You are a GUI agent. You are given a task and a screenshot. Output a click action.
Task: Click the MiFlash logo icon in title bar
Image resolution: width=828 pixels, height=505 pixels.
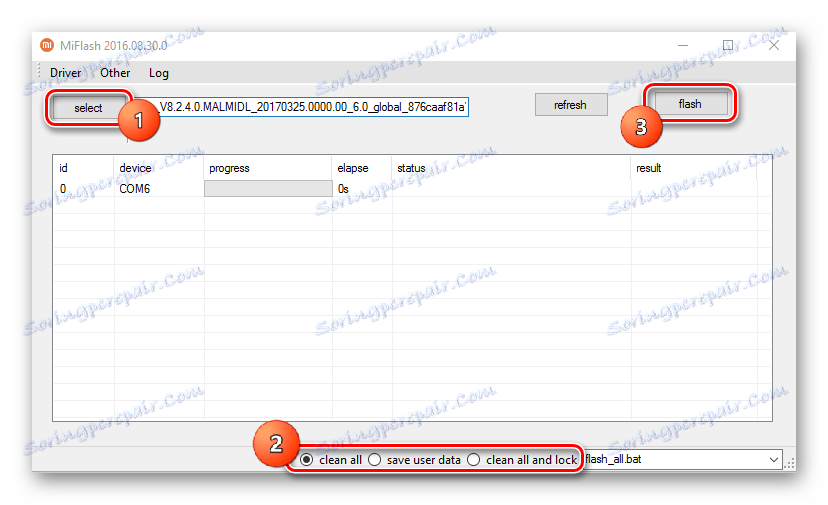pos(47,45)
